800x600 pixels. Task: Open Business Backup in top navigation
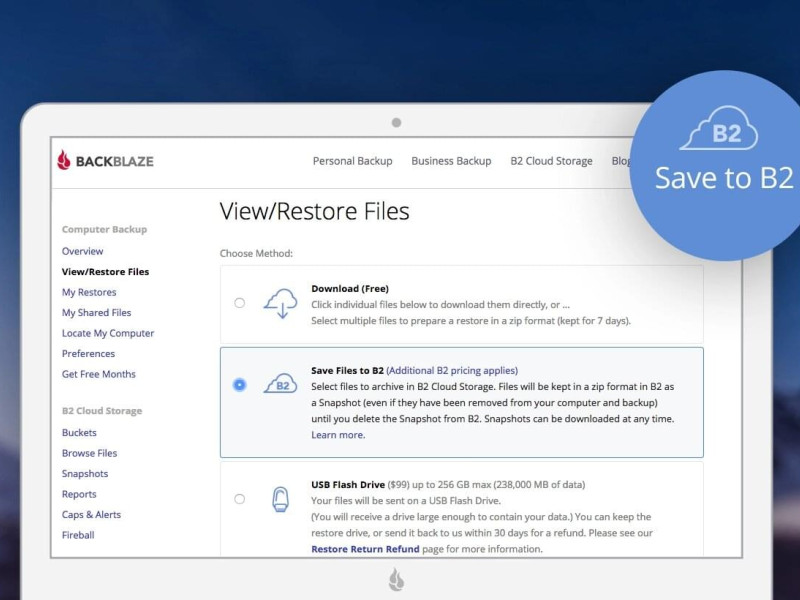click(451, 161)
